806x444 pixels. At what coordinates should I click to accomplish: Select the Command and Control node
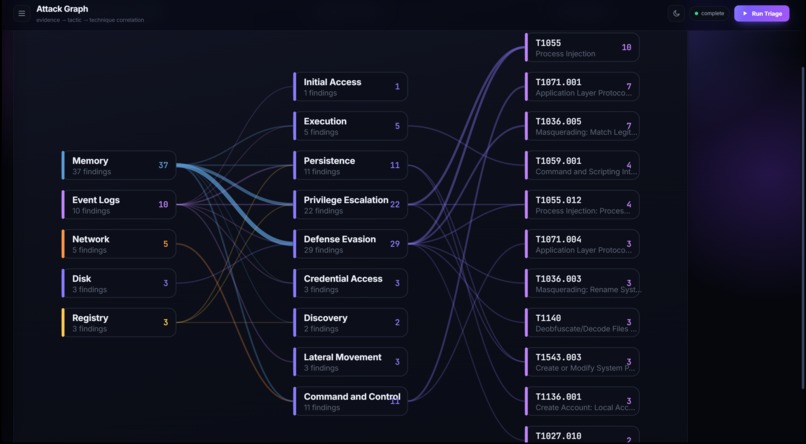click(350, 401)
